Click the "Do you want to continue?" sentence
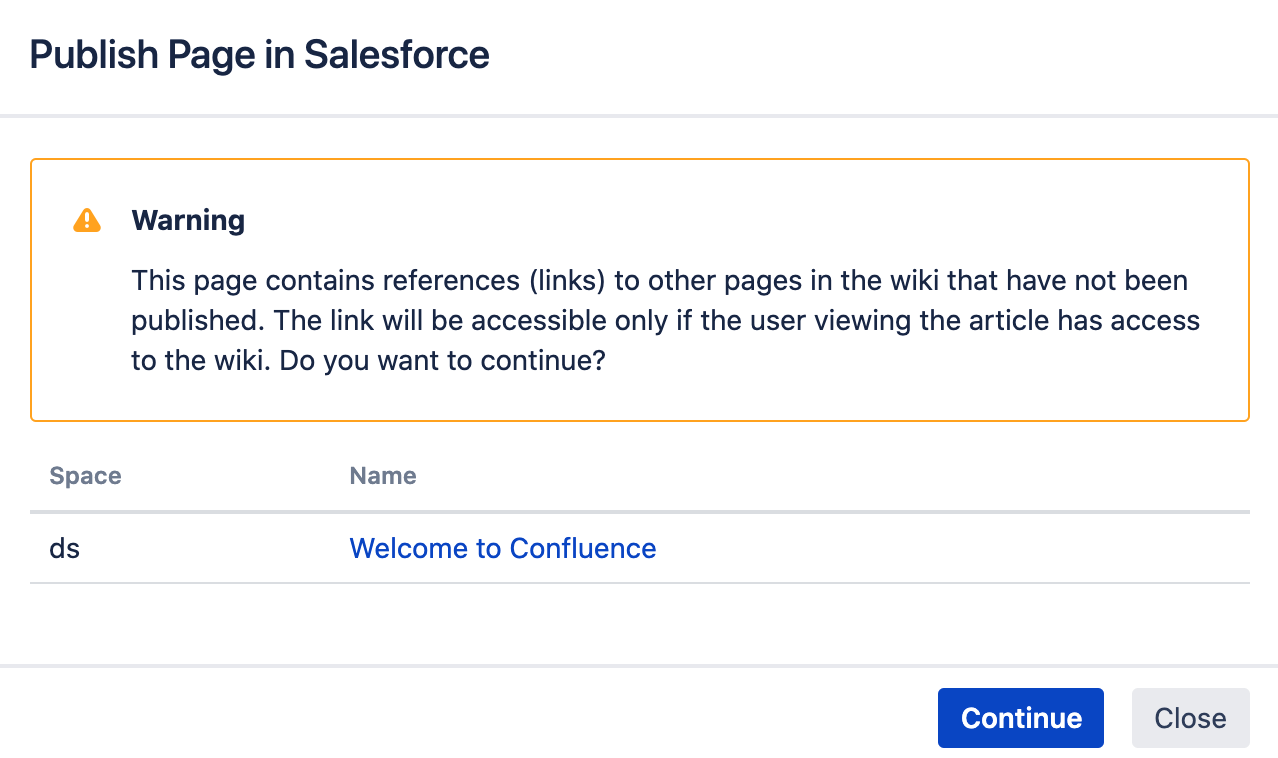1278x758 pixels. tap(443, 360)
